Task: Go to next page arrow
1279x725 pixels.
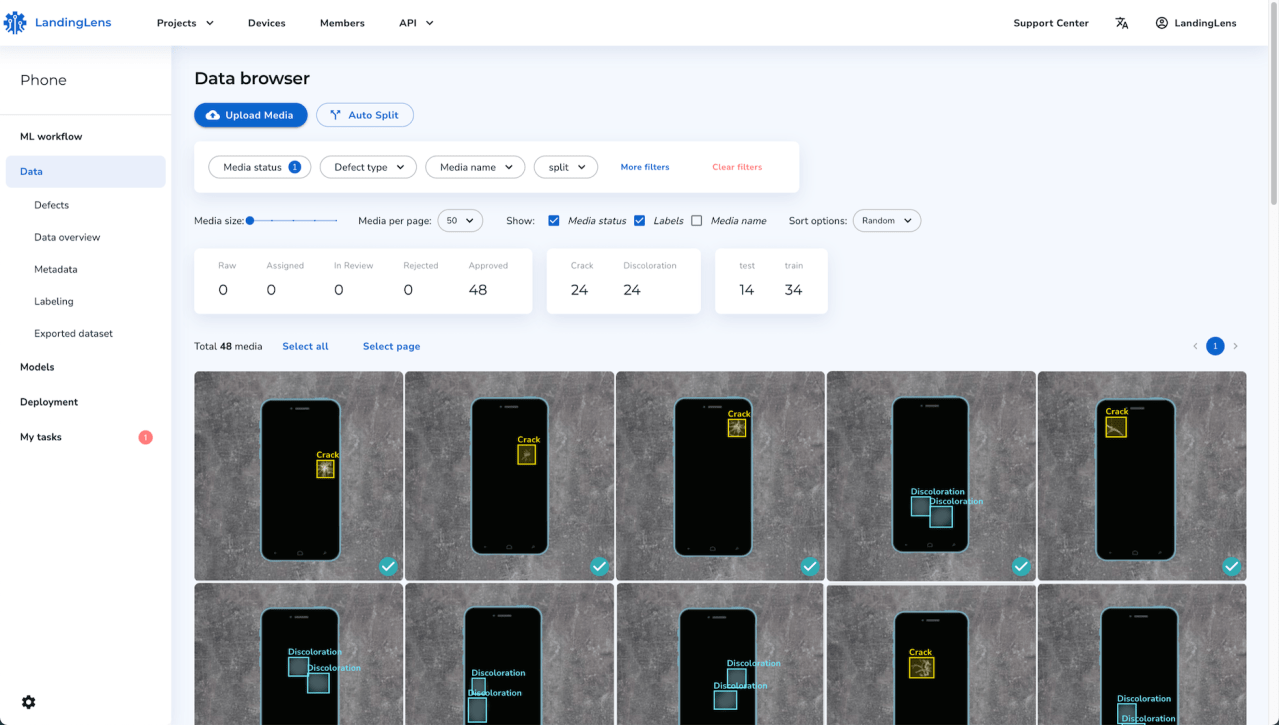Action: (x=1235, y=346)
